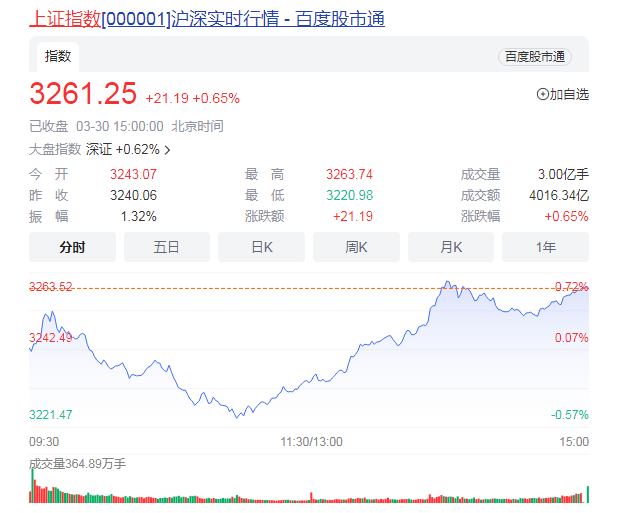
Task: Expand the 深证 +0.62% chevron arrow
Action: [x=167, y=150]
